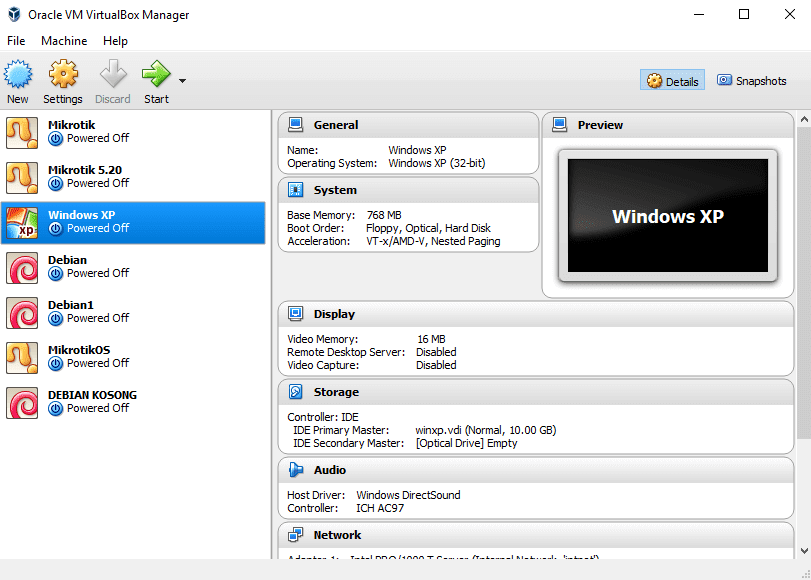Click the Windows XP (32-bit) OS value
Viewport: 811px width, 580px height.
pos(437,163)
